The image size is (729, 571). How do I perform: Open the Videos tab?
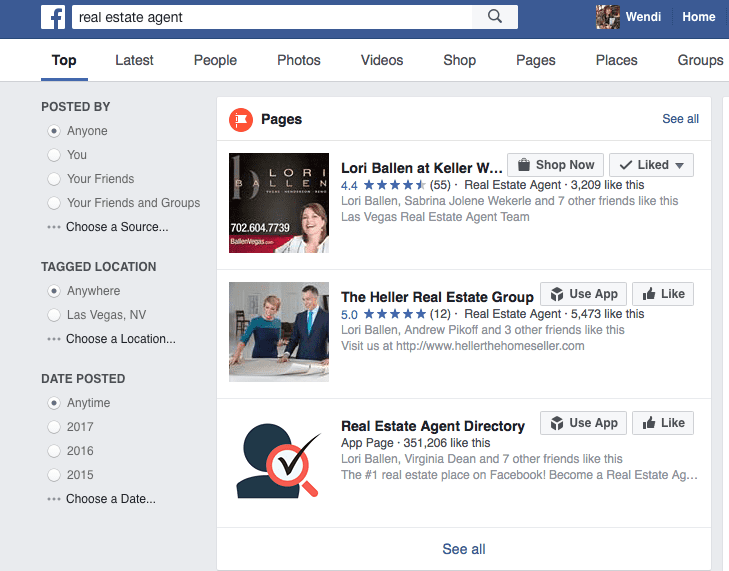[x=382, y=60]
